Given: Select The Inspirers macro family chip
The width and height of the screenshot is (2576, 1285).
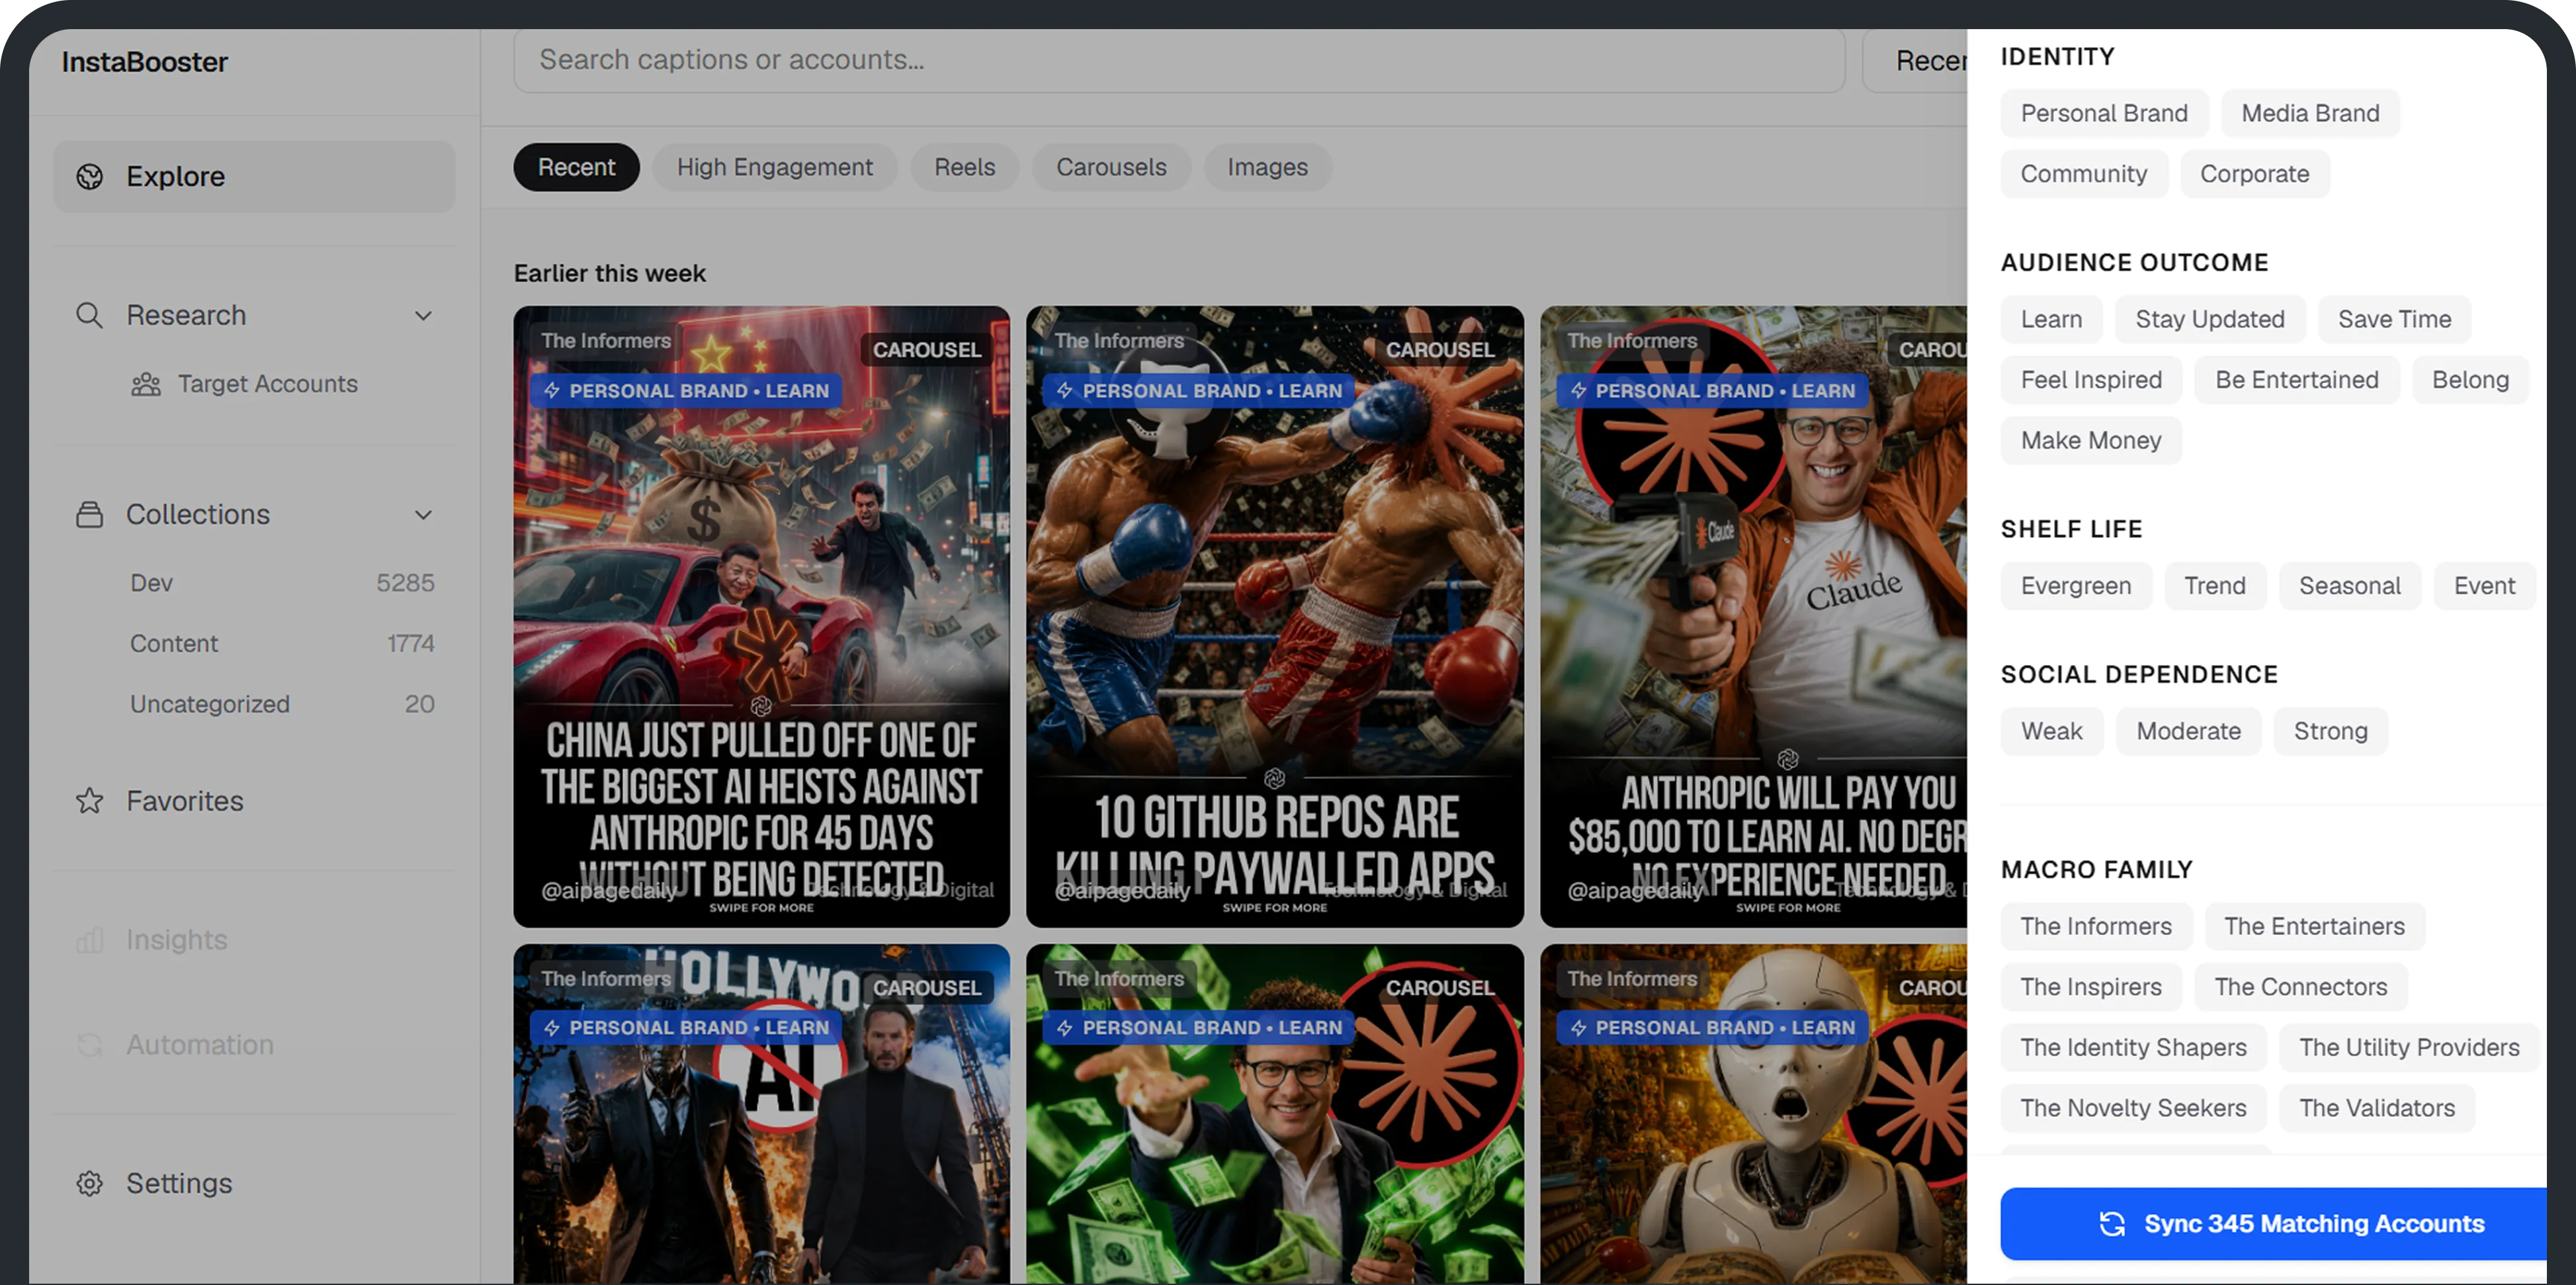Looking at the screenshot, I should click(x=2091, y=988).
